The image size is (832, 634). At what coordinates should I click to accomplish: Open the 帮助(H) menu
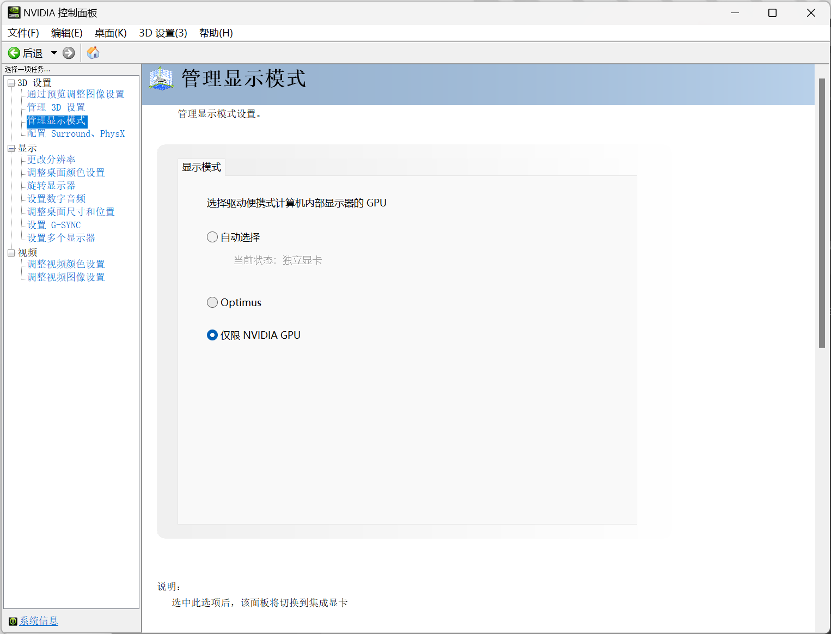click(216, 33)
